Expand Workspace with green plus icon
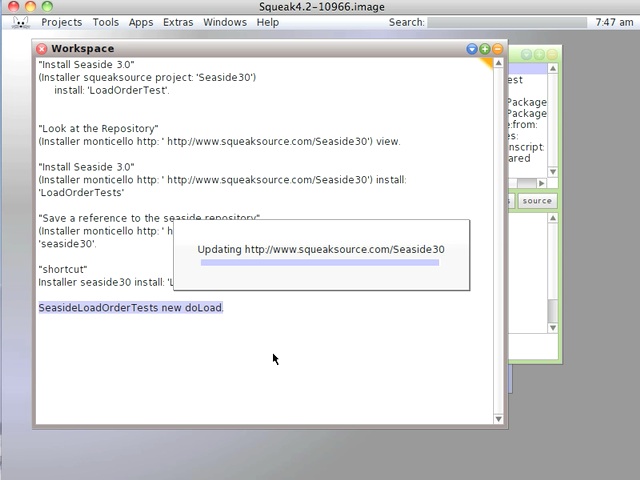Screen dimensions: 640x480 tap(484, 49)
